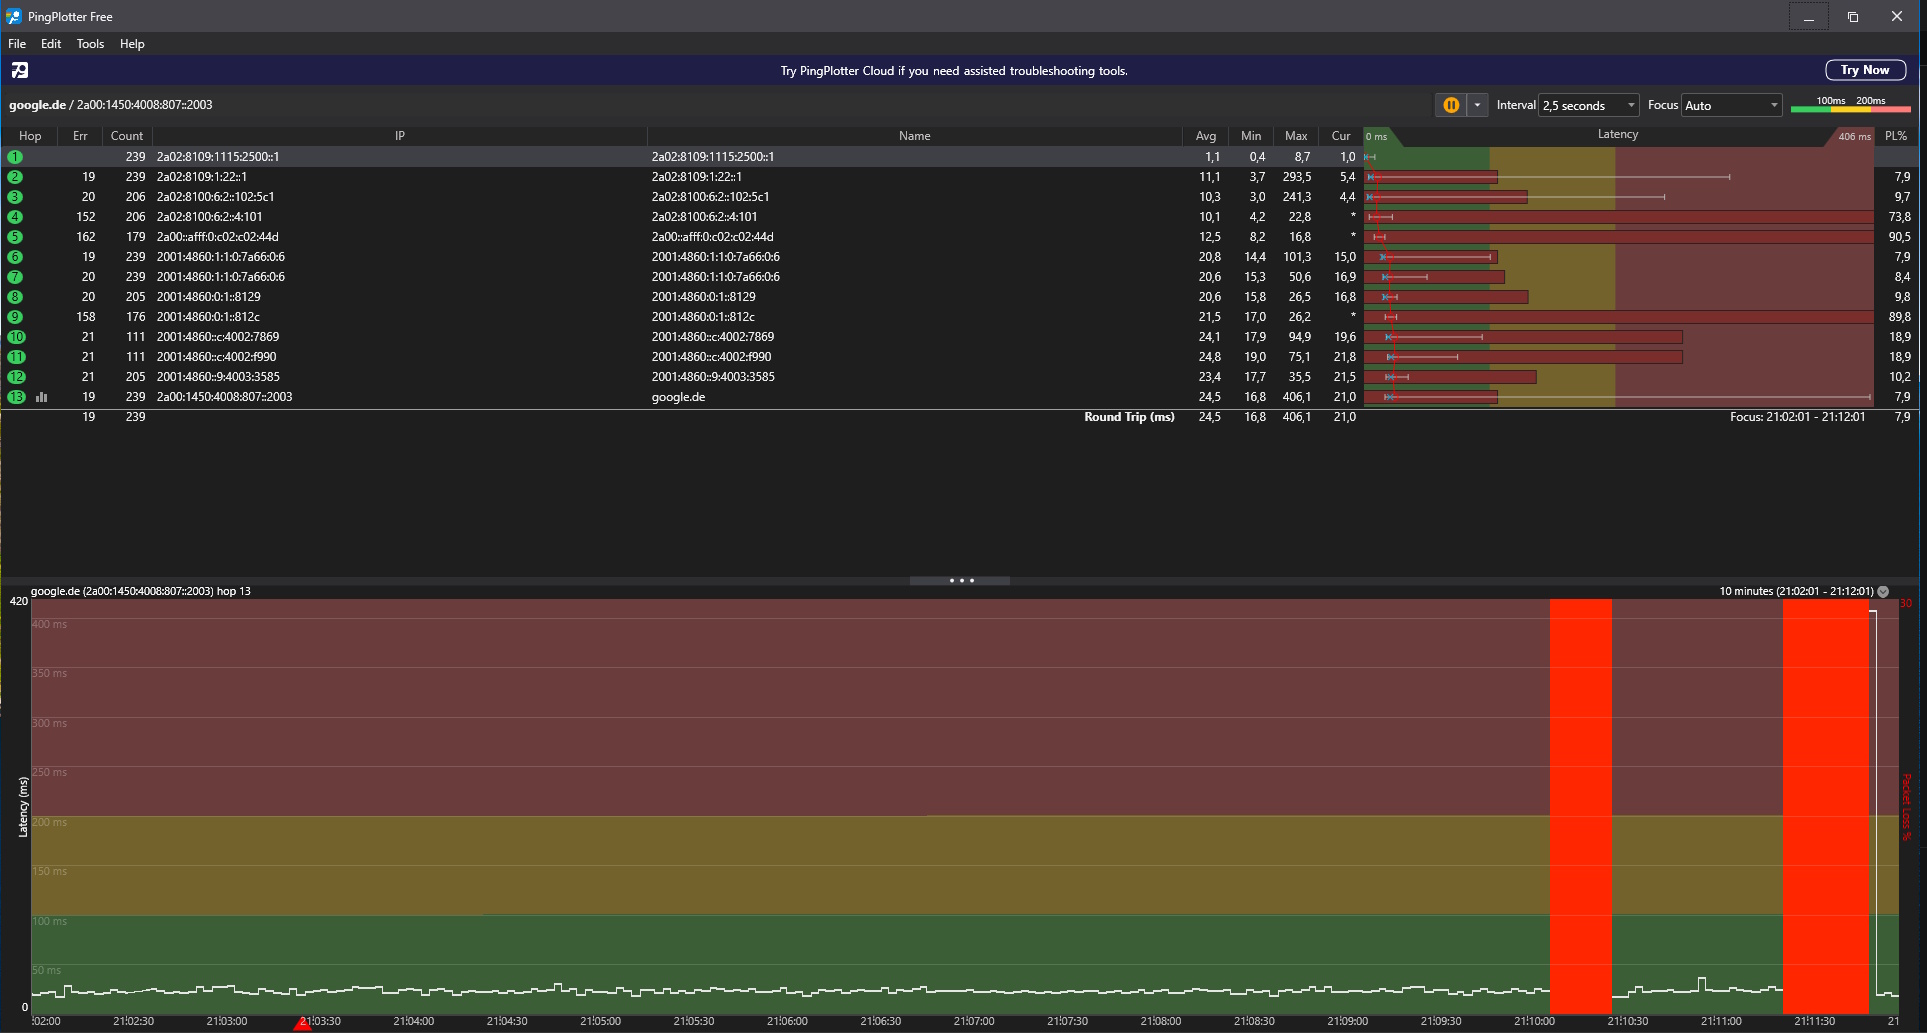
Task: Click the Min column header
Action: [x=1251, y=136]
